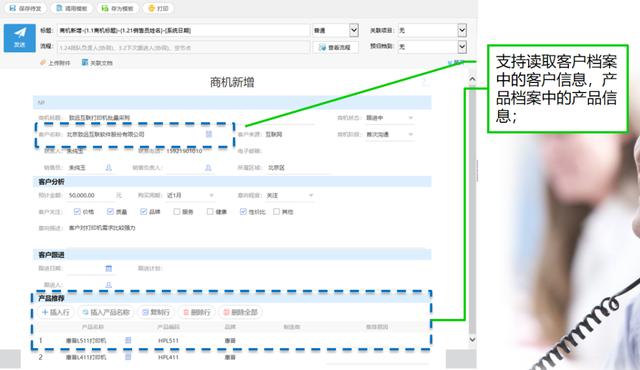
Task: Click the 插入产品名称 button
Action: click(106, 312)
